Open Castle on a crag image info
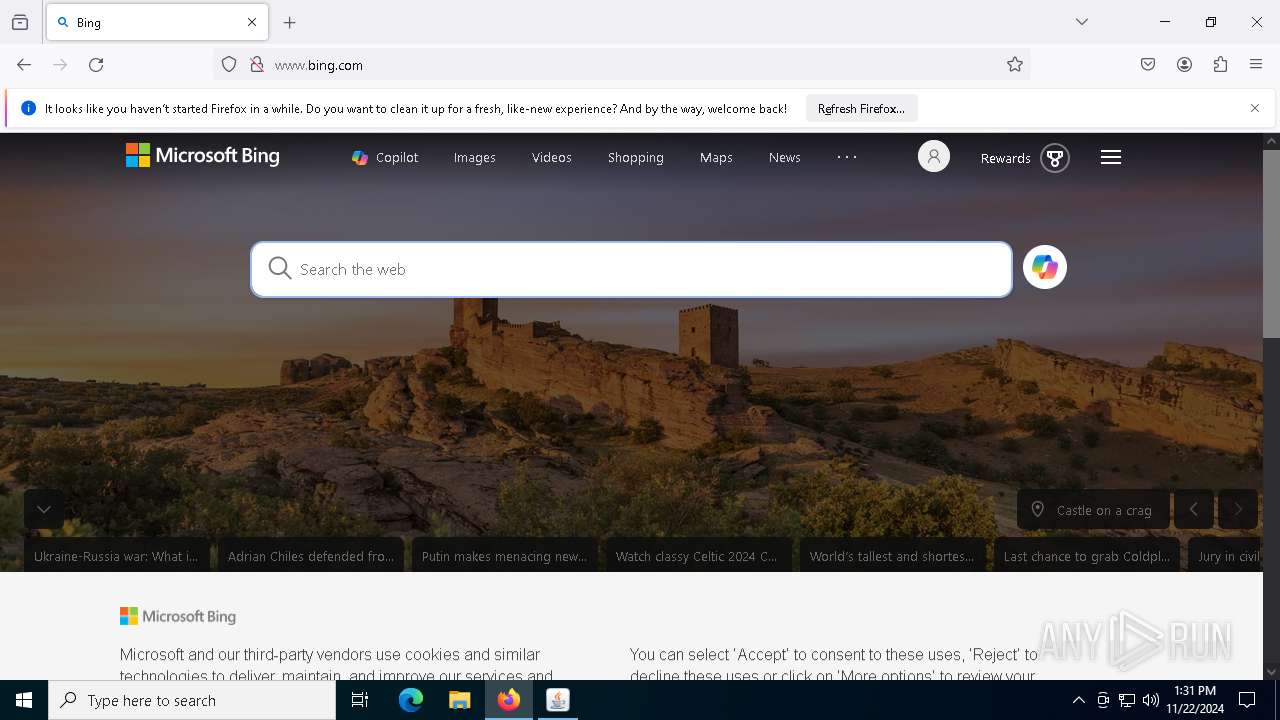This screenshot has width=1280, height=720. 1093,510
